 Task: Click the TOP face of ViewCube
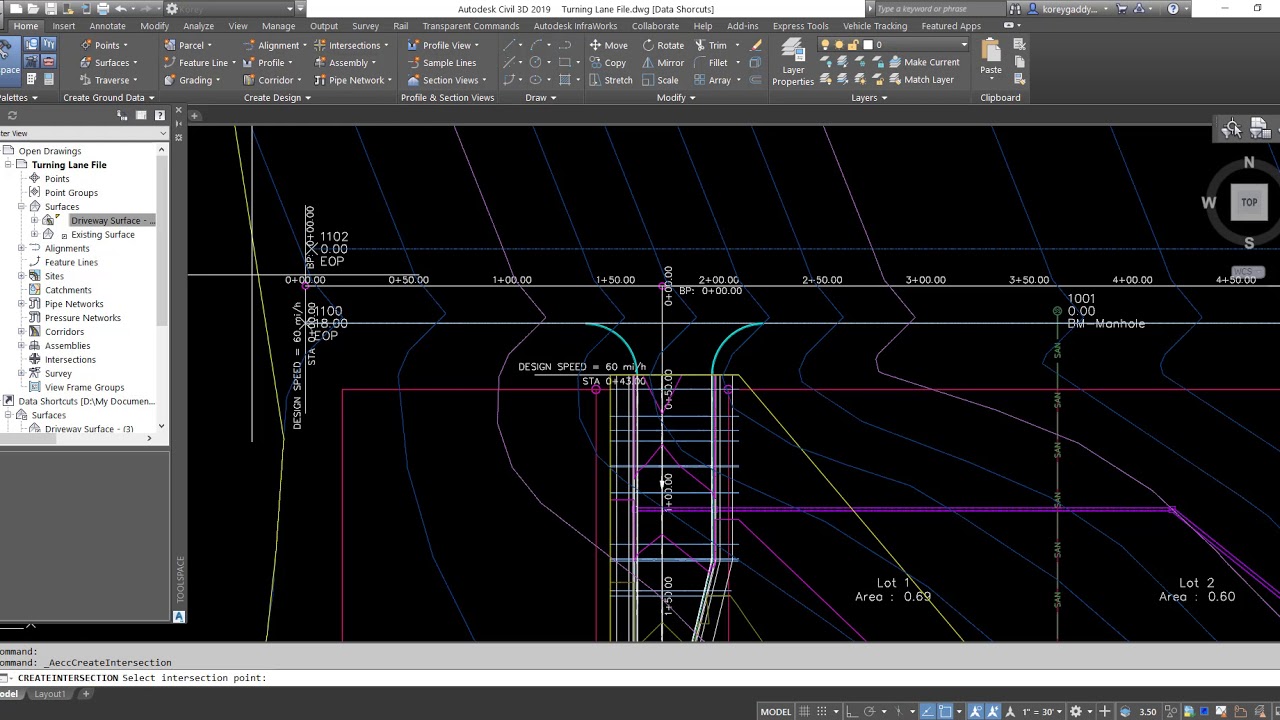pos(1249,202)
